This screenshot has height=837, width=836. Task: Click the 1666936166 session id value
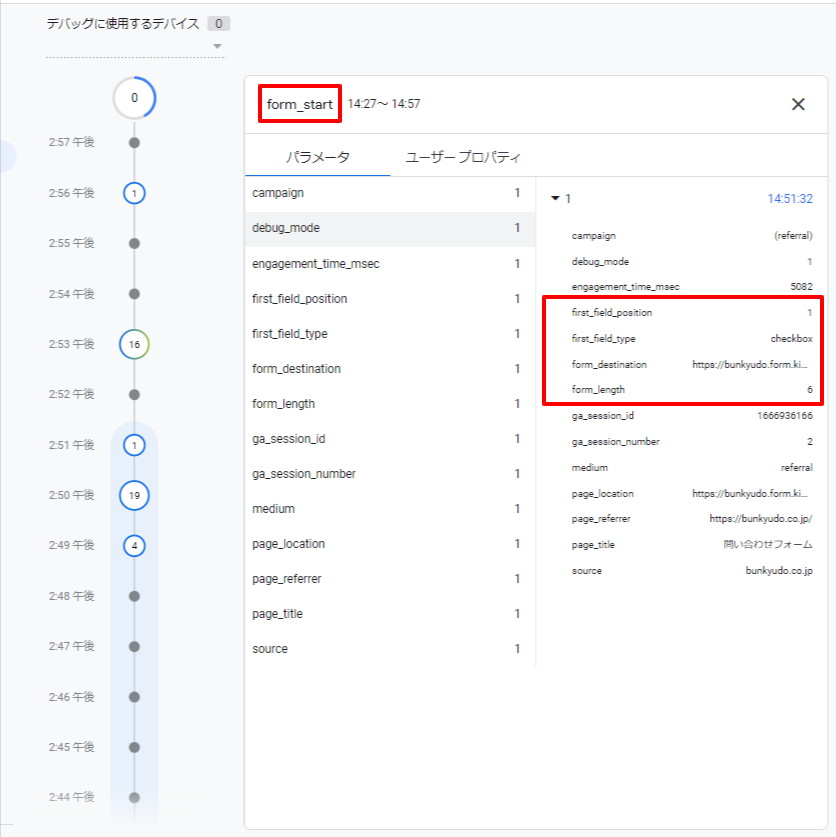click(785, 416)
